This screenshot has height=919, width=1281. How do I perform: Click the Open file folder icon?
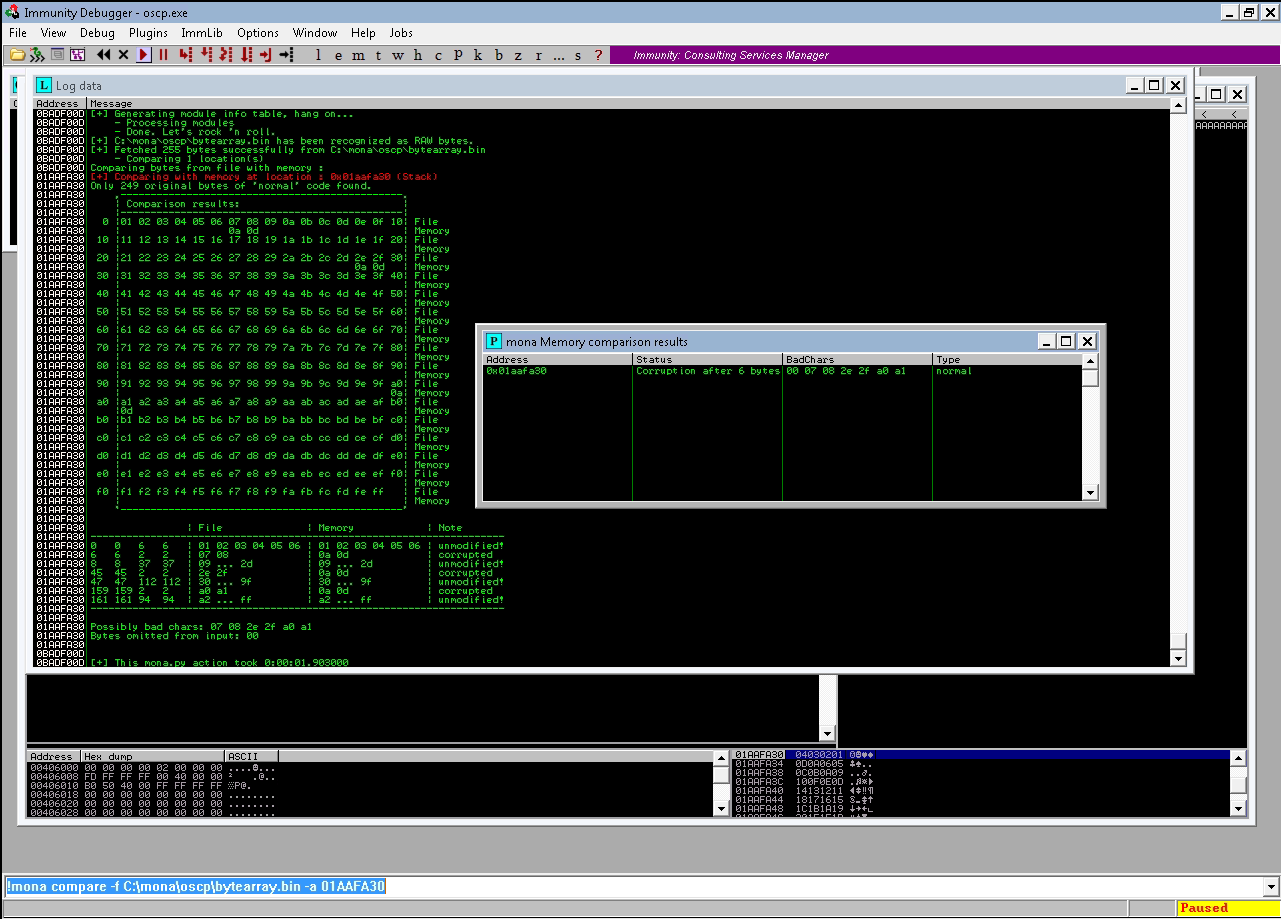pos(16,54)
